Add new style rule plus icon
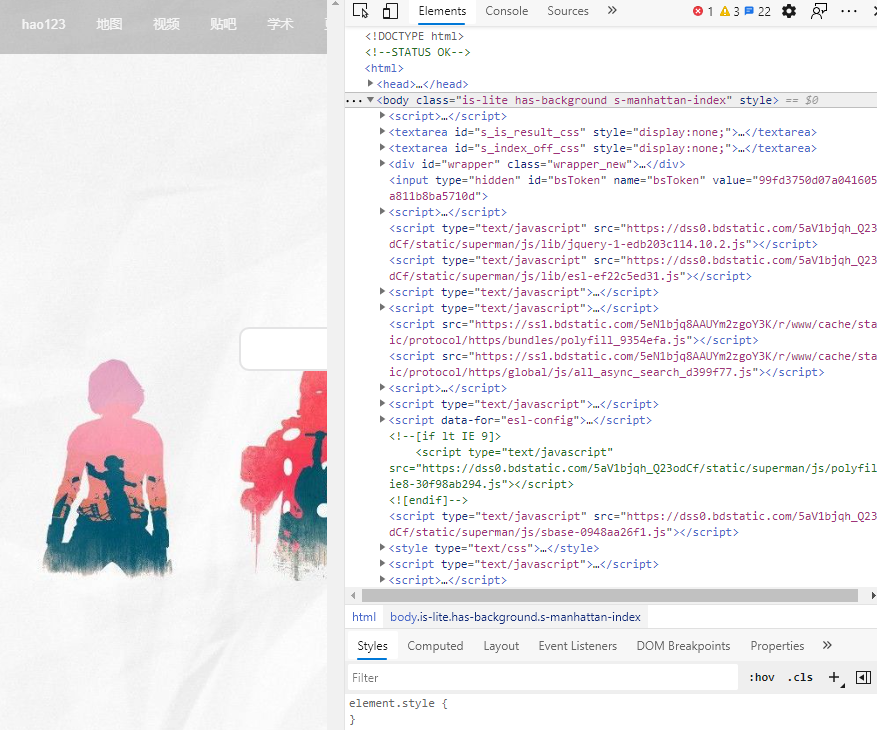 pyautogui.click(x=836, y=677)
